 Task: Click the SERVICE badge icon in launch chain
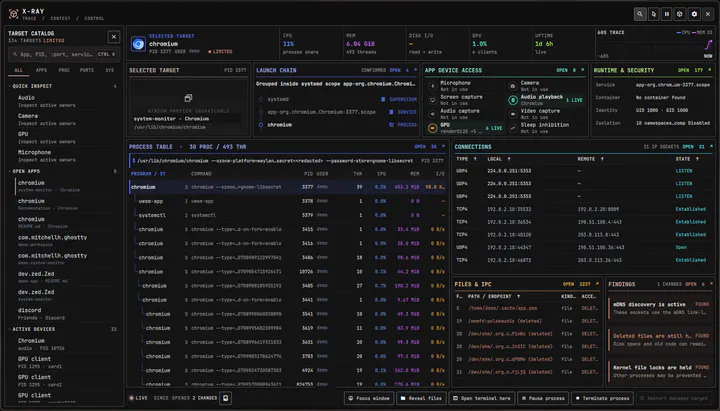[x=391, y=112]
